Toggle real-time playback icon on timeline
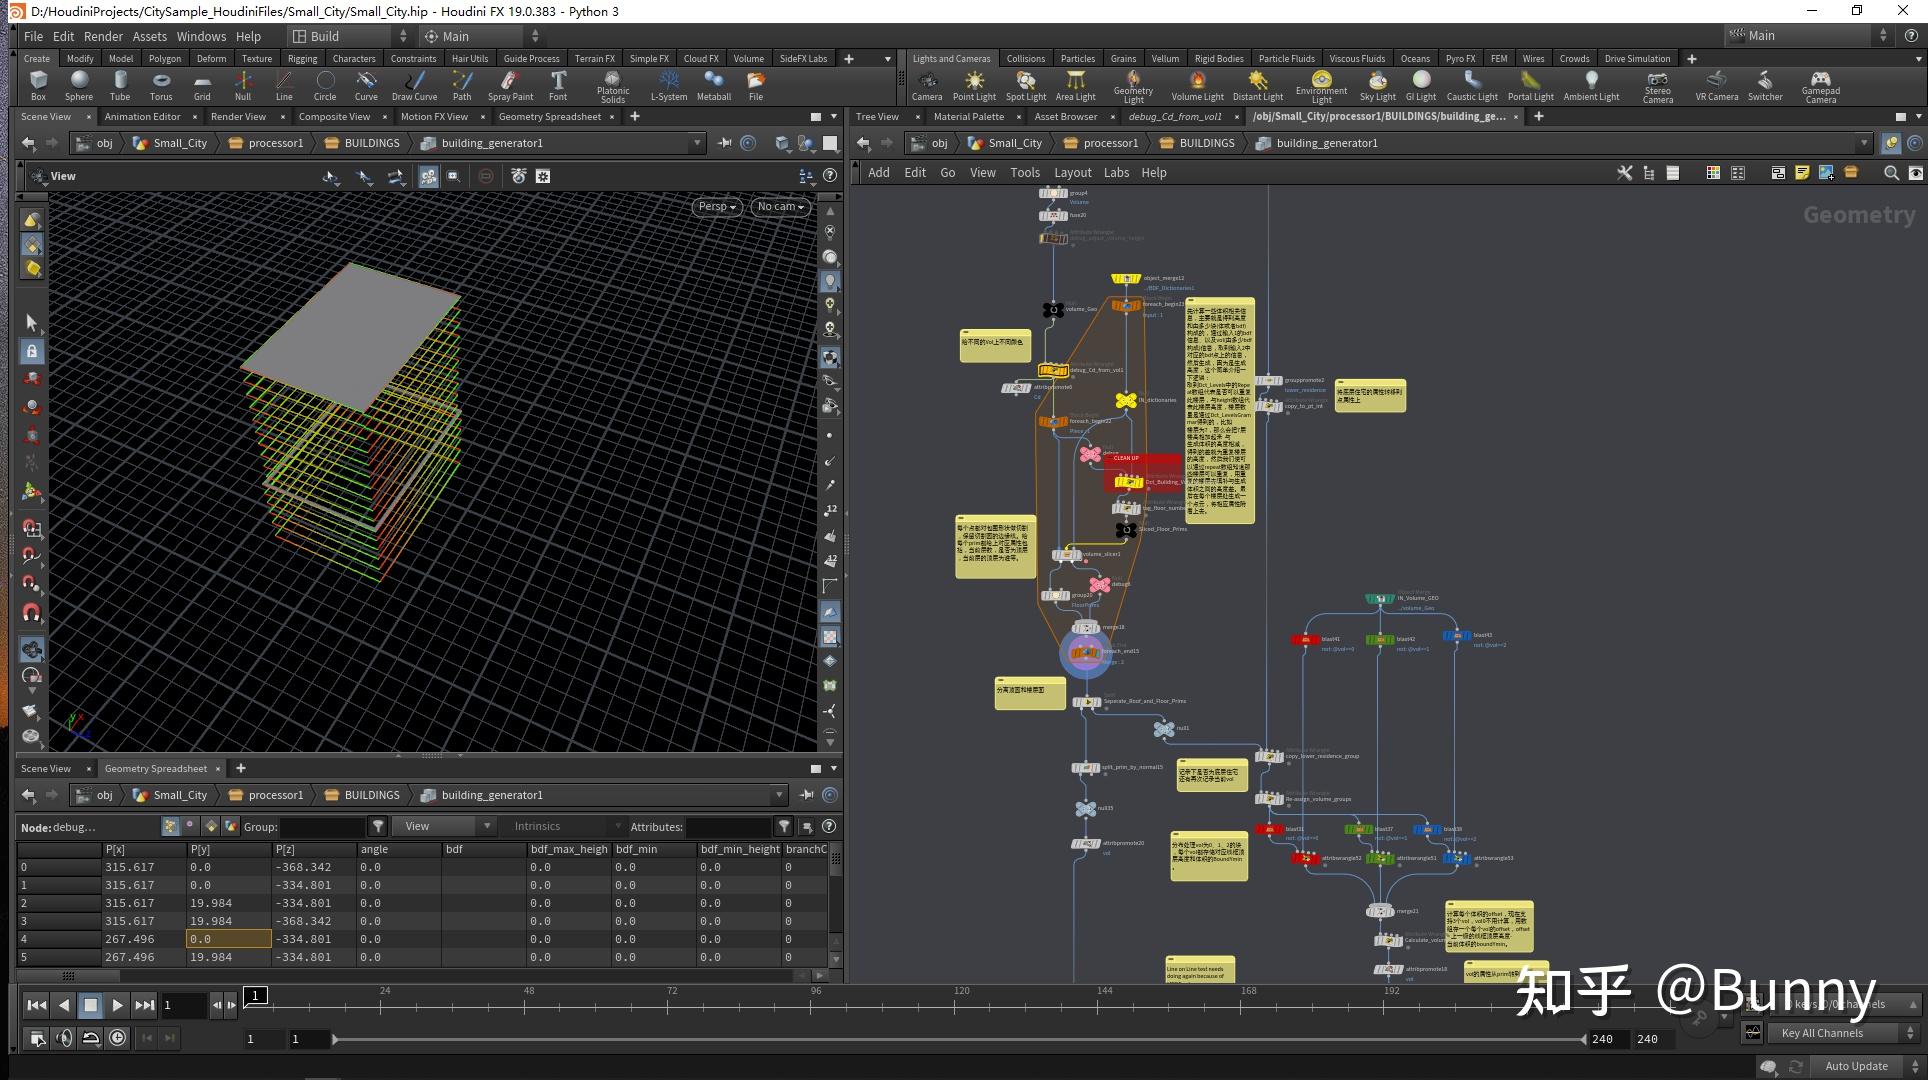Screen dimensions: 1928x1080 [x=117, y=1038]
